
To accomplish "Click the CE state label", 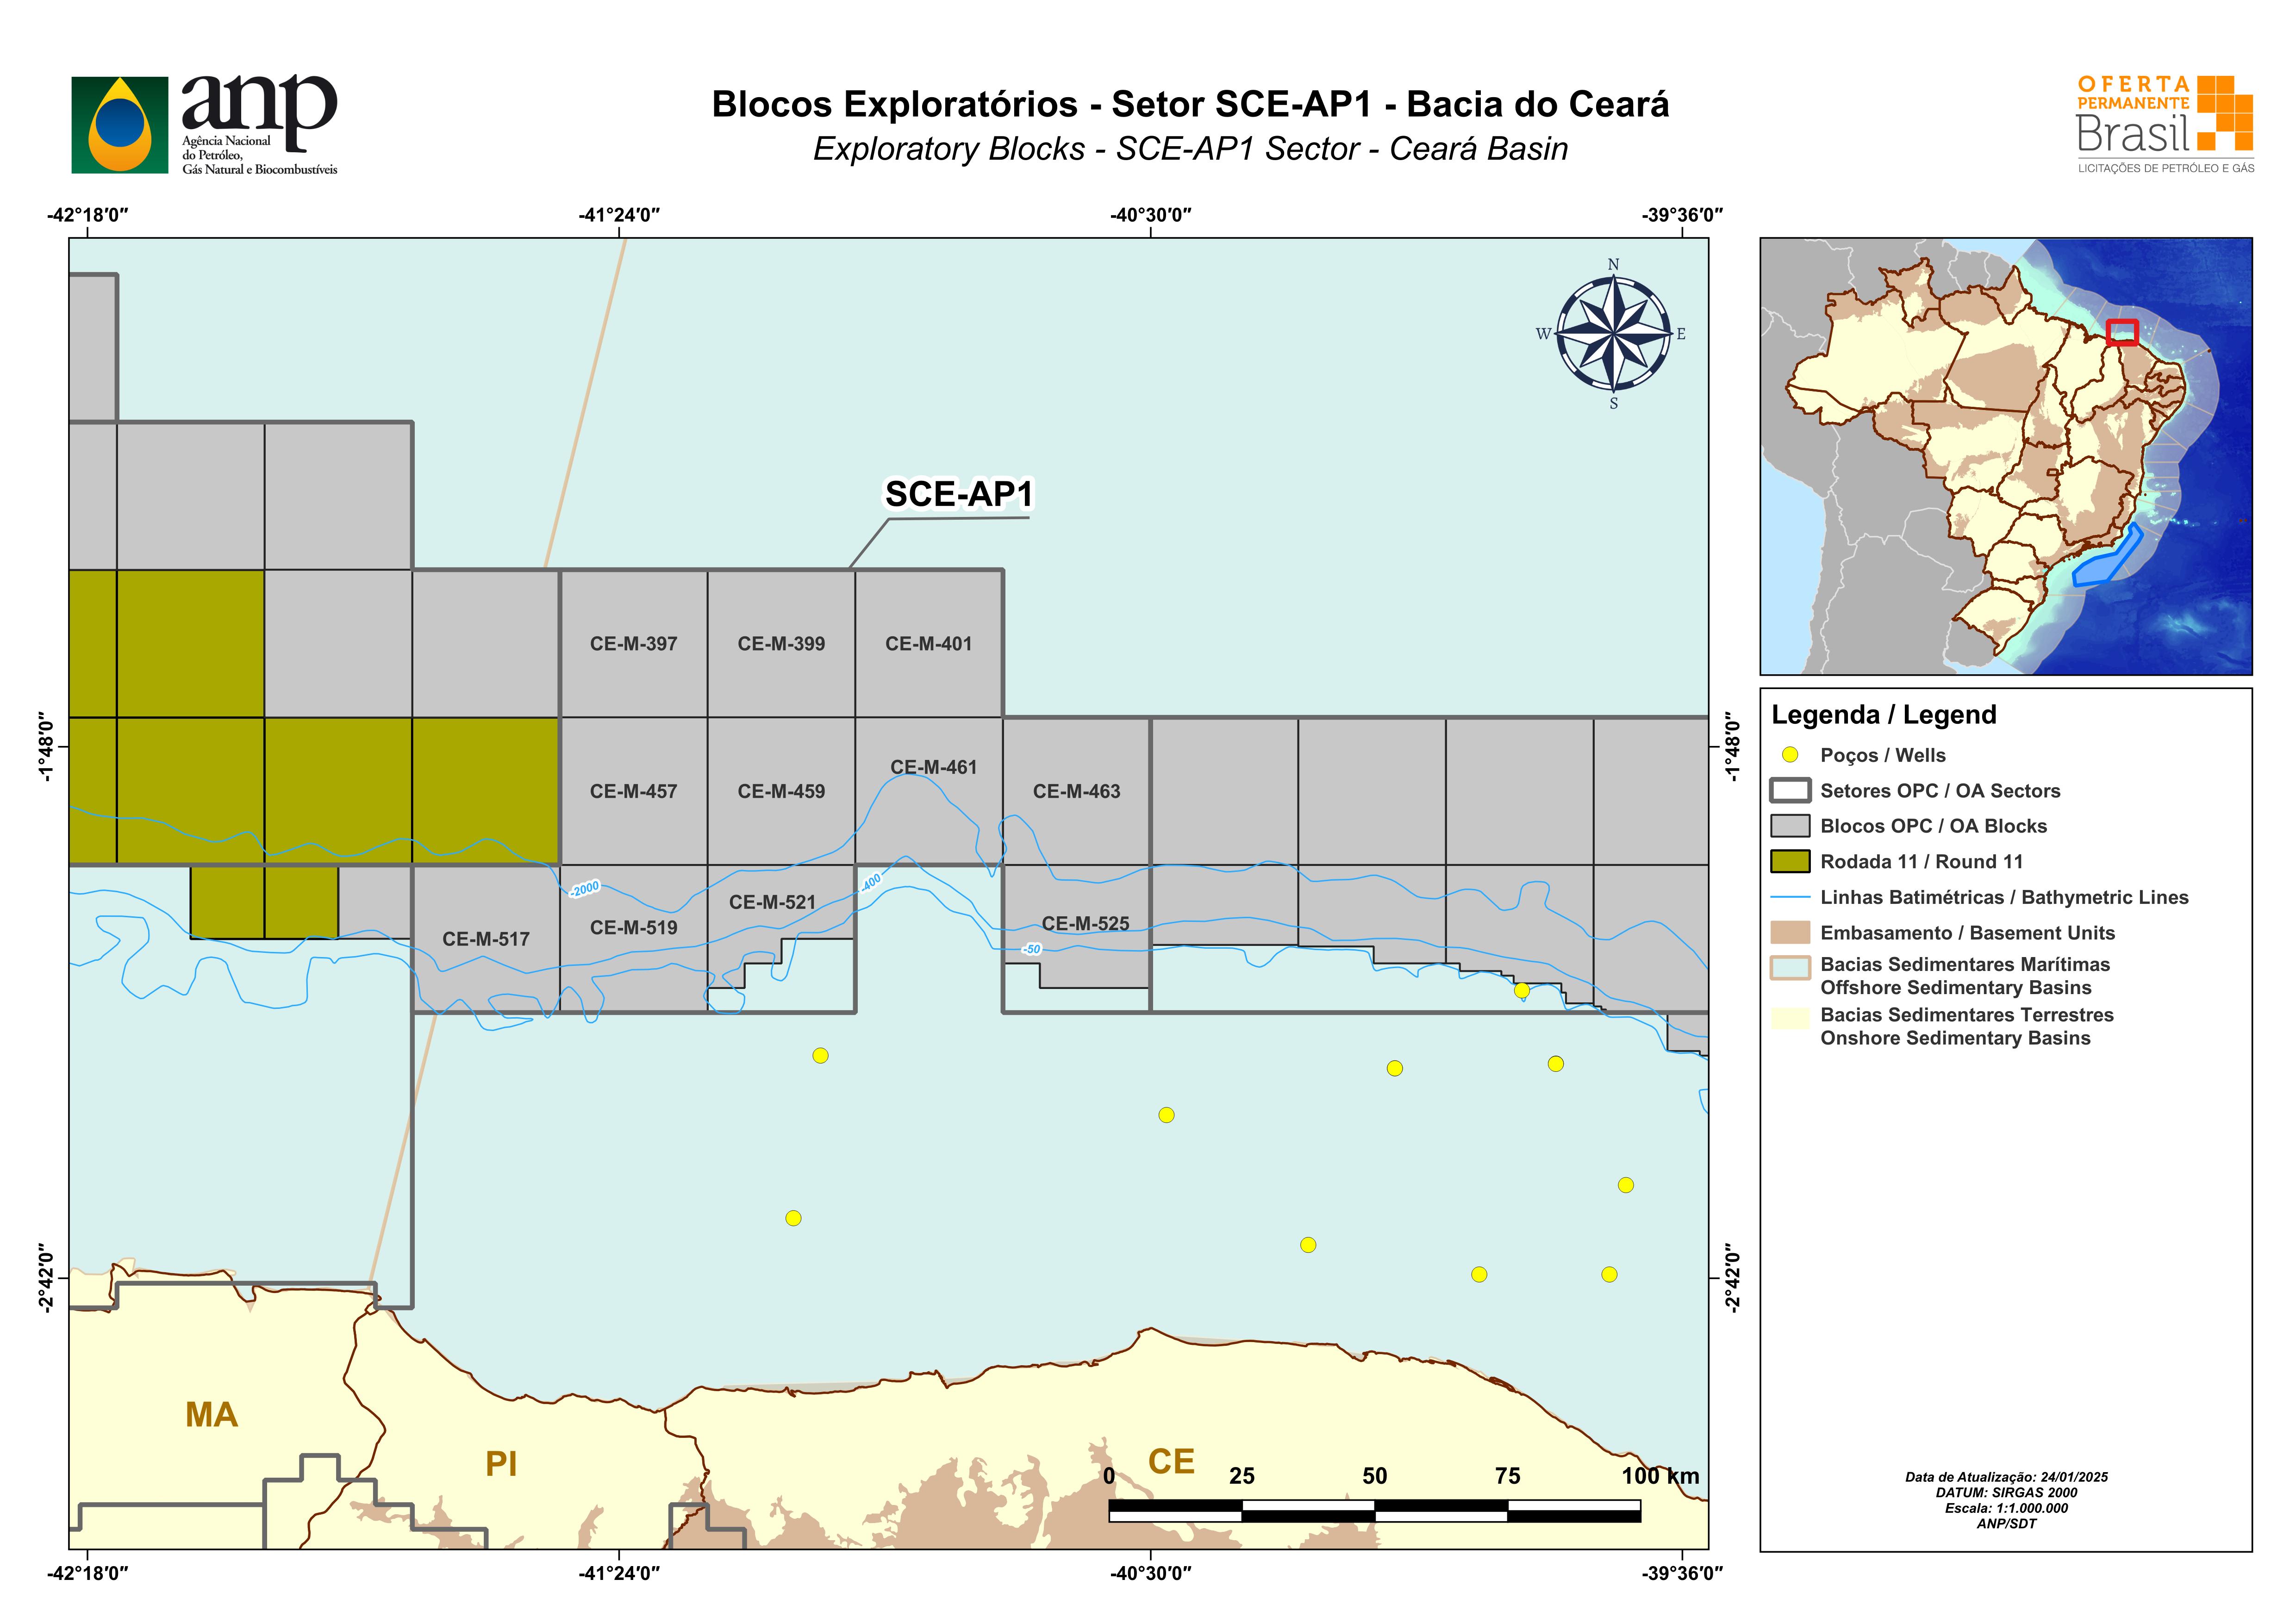I will click(x=1171, y=1462).
